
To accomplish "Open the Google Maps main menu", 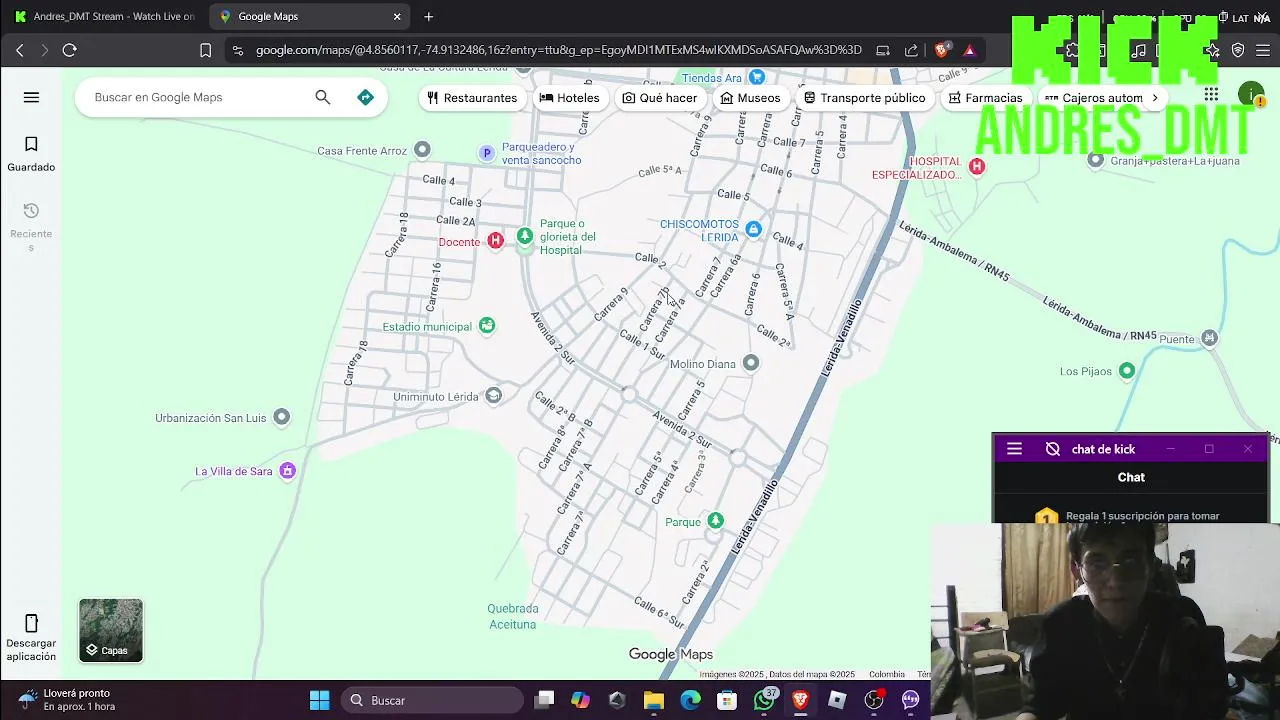I will click(x=31, y=97).
